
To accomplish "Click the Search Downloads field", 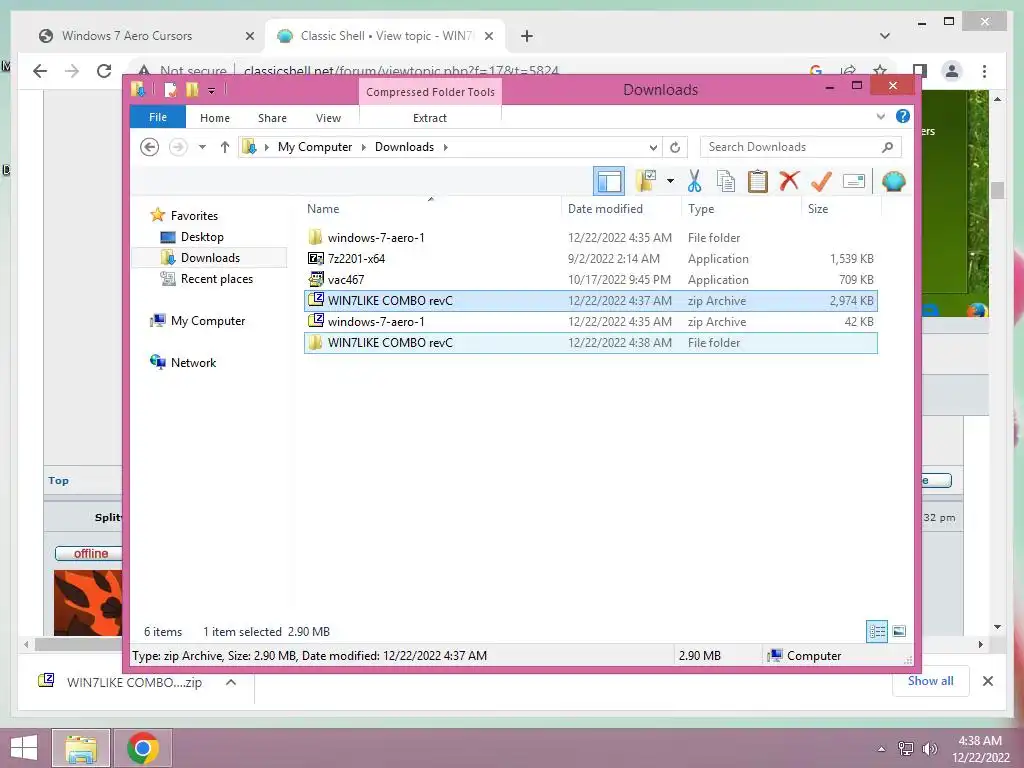I will (x=801, y=147).
